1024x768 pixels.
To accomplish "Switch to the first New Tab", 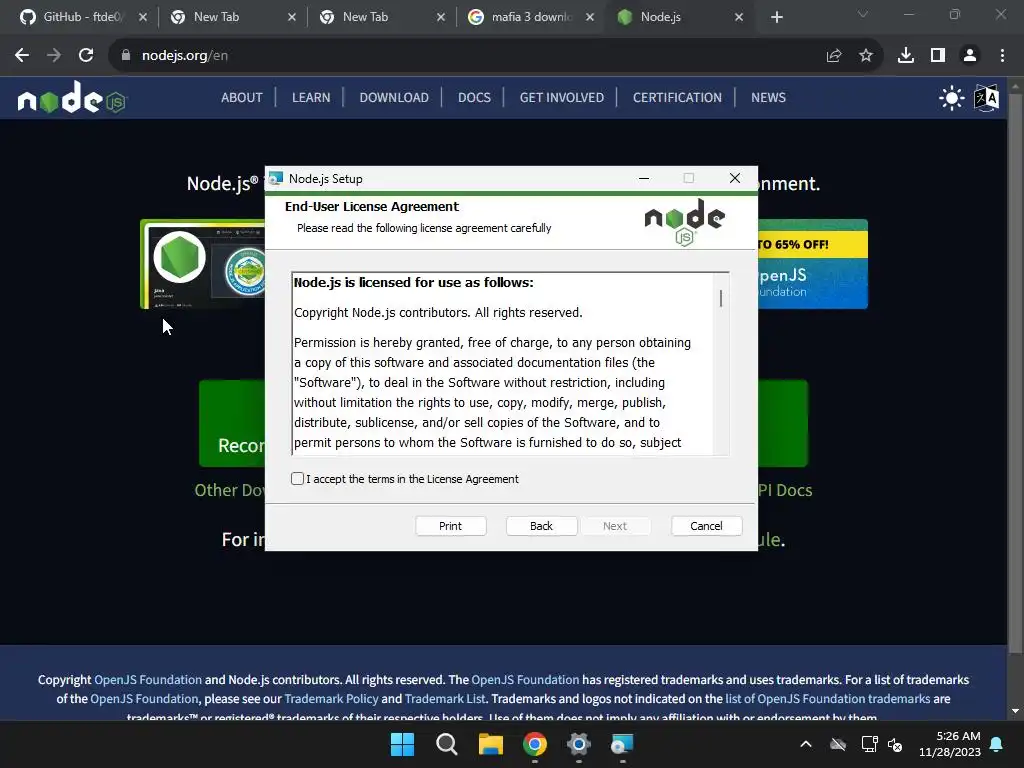I will 217,17.
